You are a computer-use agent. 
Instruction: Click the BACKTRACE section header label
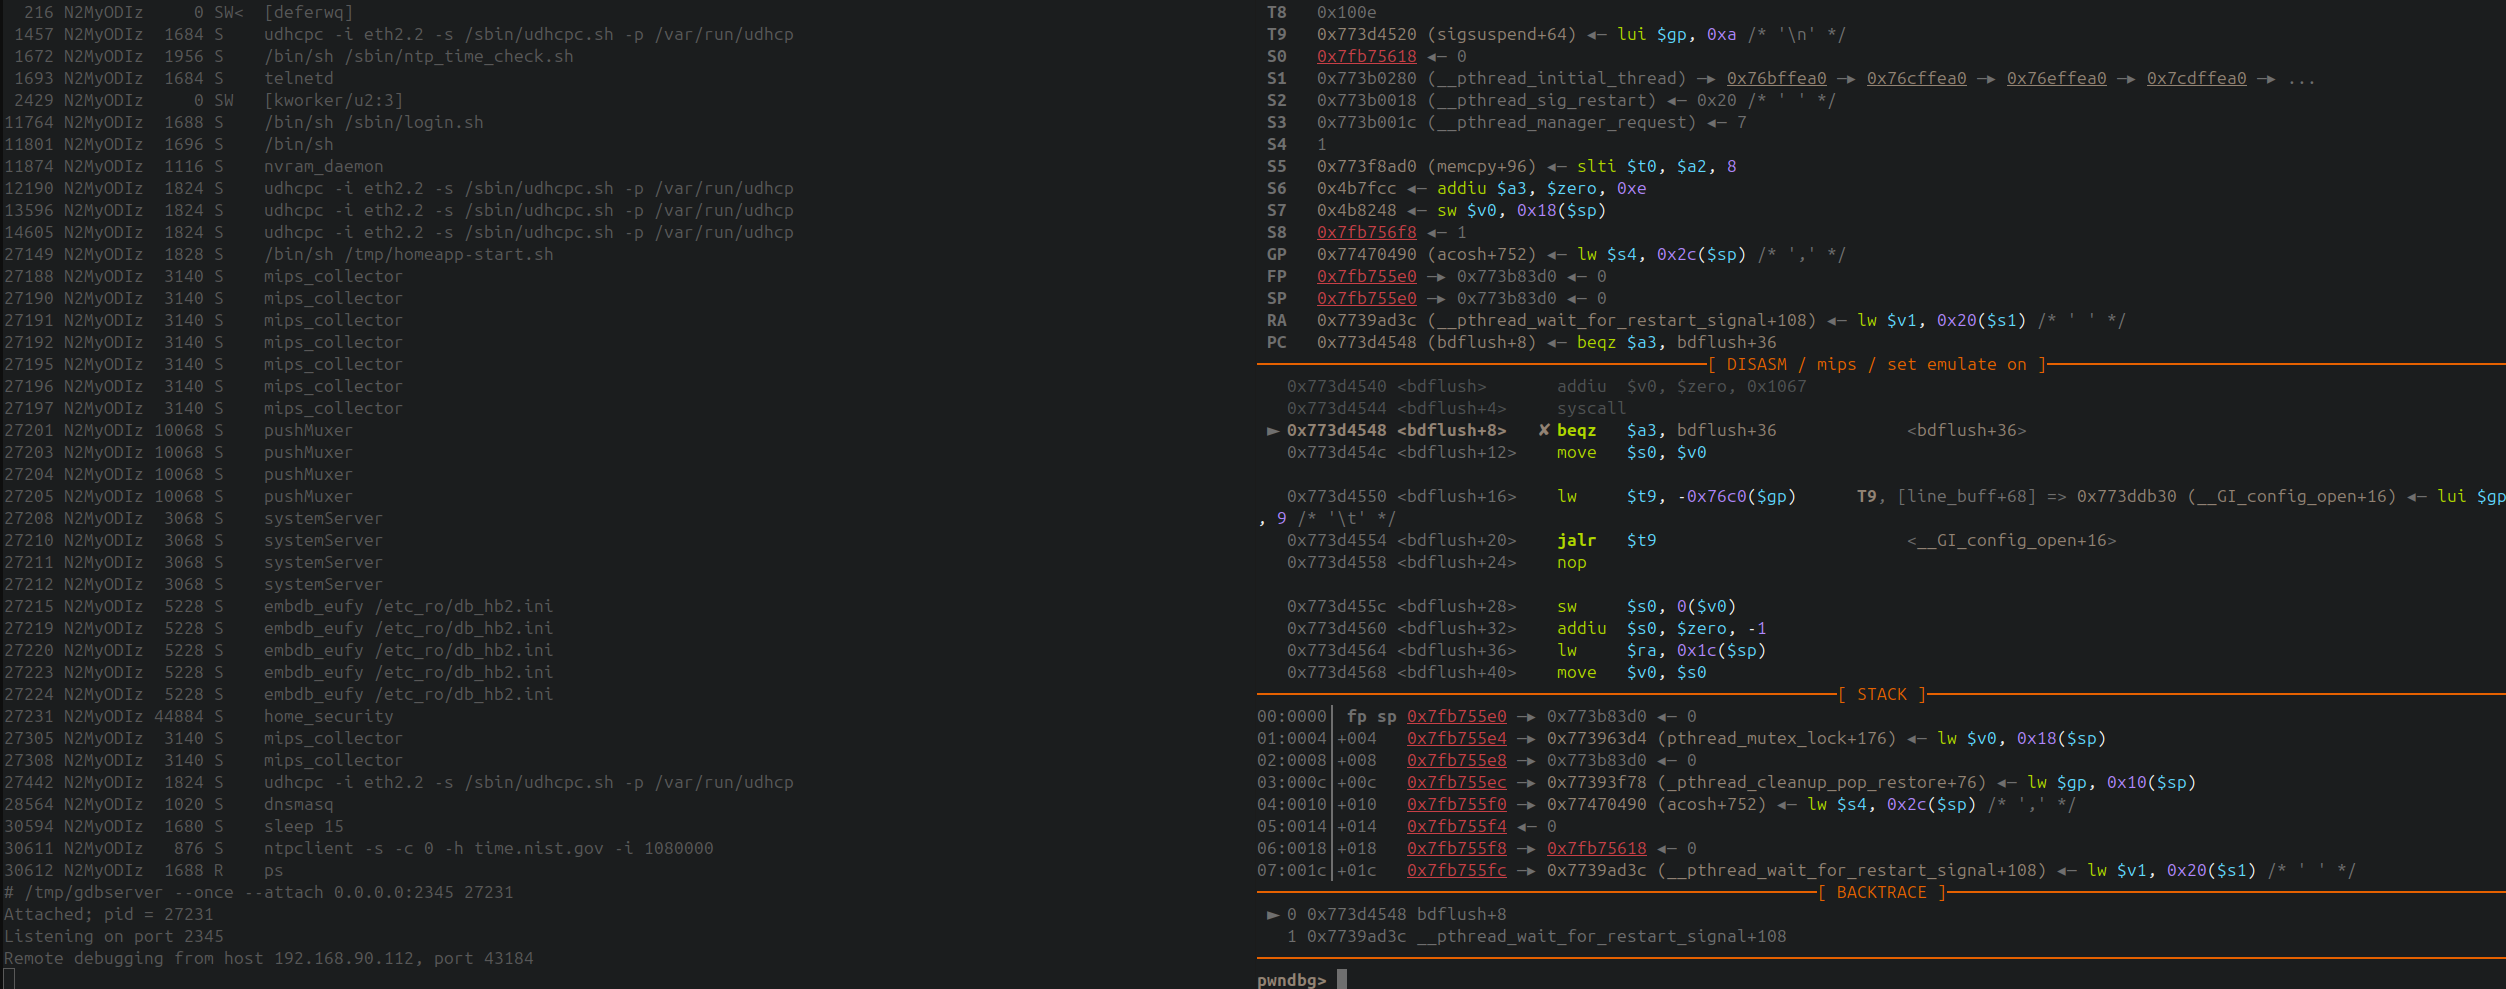coord(1882,892)
